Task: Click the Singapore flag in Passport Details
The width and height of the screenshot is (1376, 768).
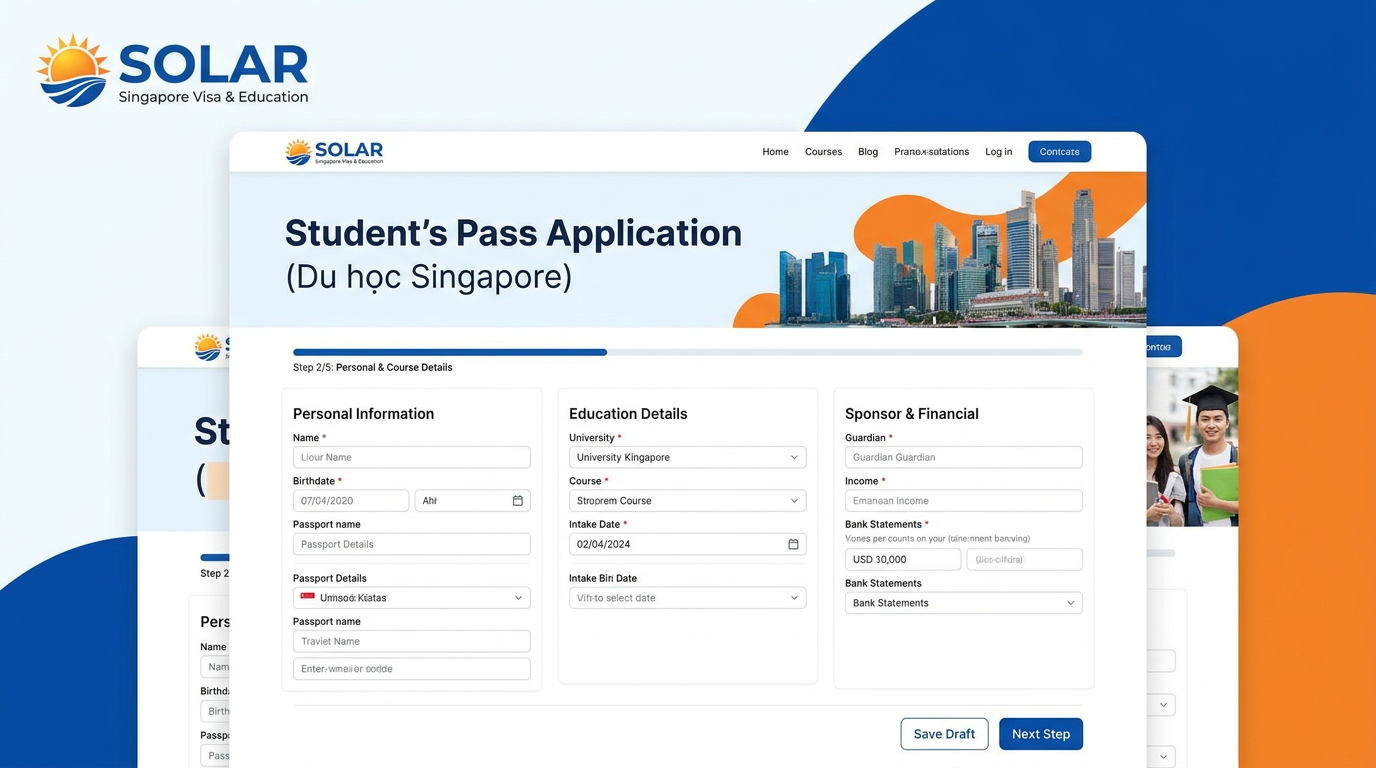Action: [307, 598]
